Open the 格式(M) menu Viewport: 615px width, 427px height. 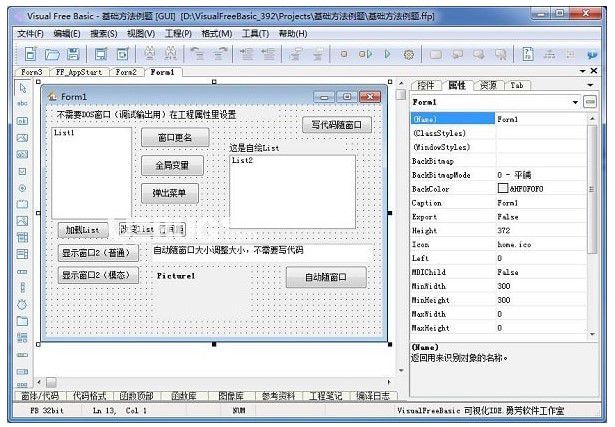click(x=217, y=34)
